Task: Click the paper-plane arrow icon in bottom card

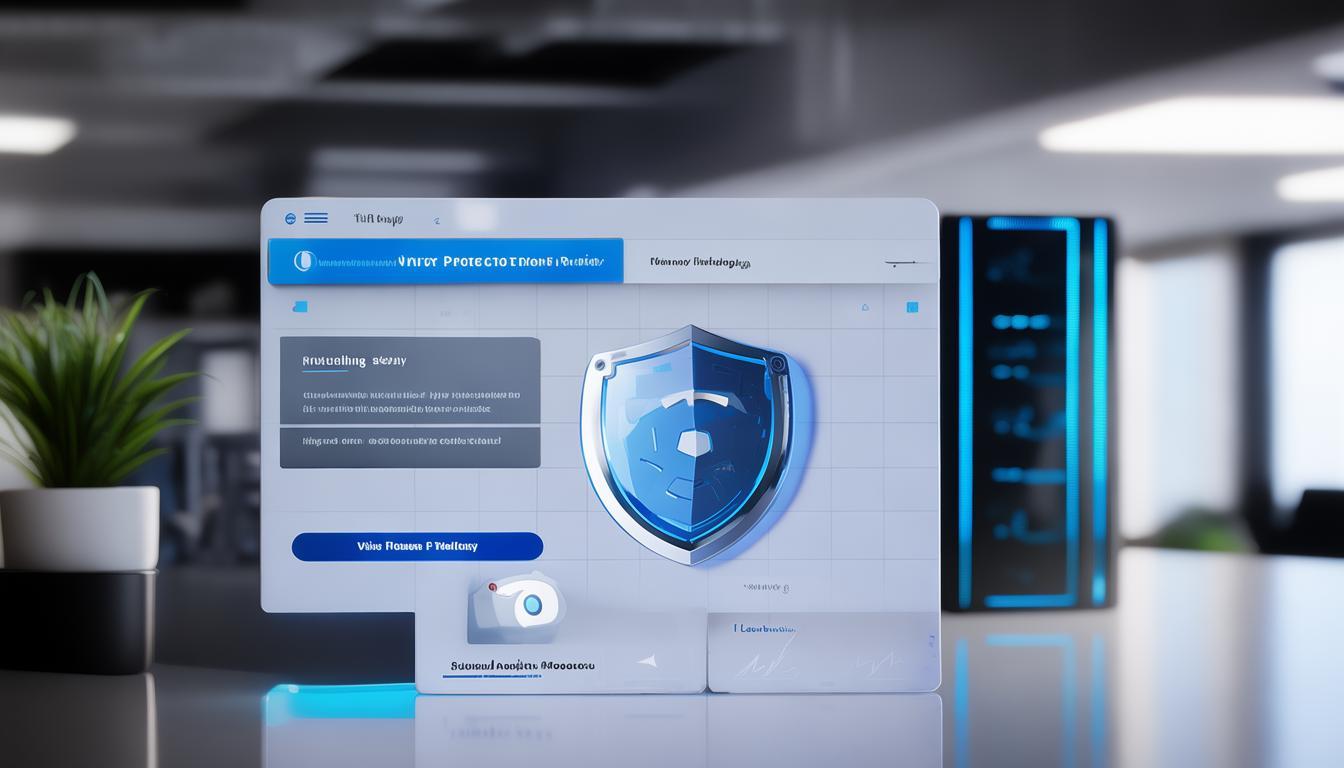Action: (647, 660)
